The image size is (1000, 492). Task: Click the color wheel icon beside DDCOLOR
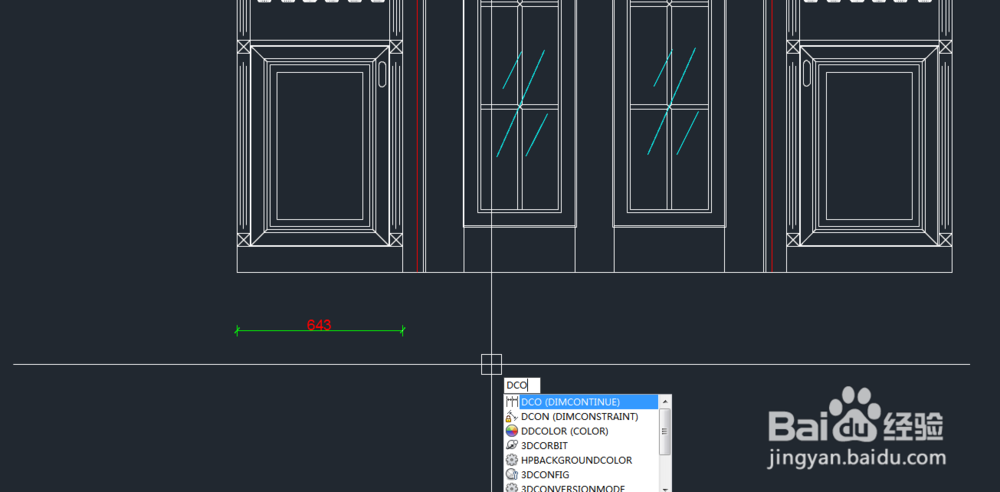pyautogui.click(x=511, y=431)
